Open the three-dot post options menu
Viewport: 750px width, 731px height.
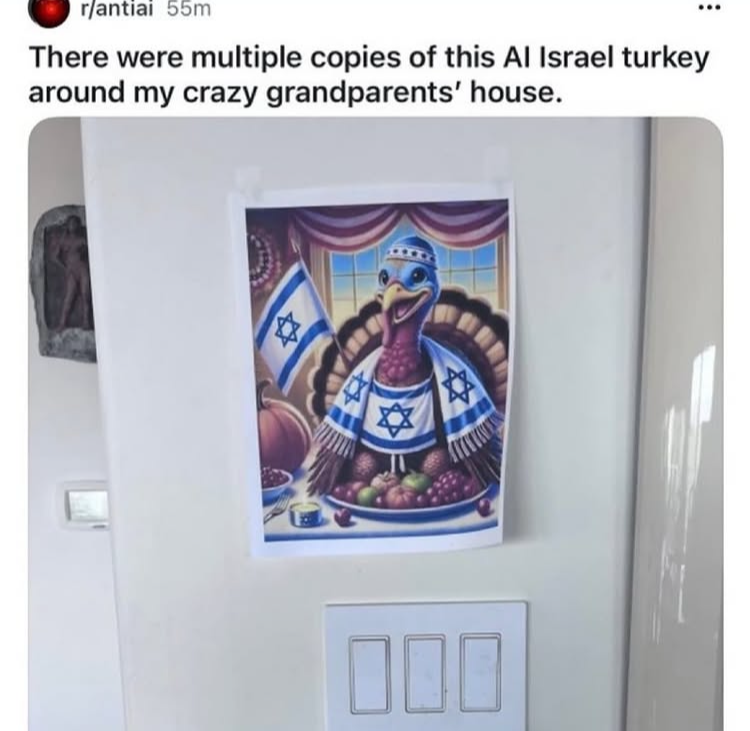coord(709,8)
